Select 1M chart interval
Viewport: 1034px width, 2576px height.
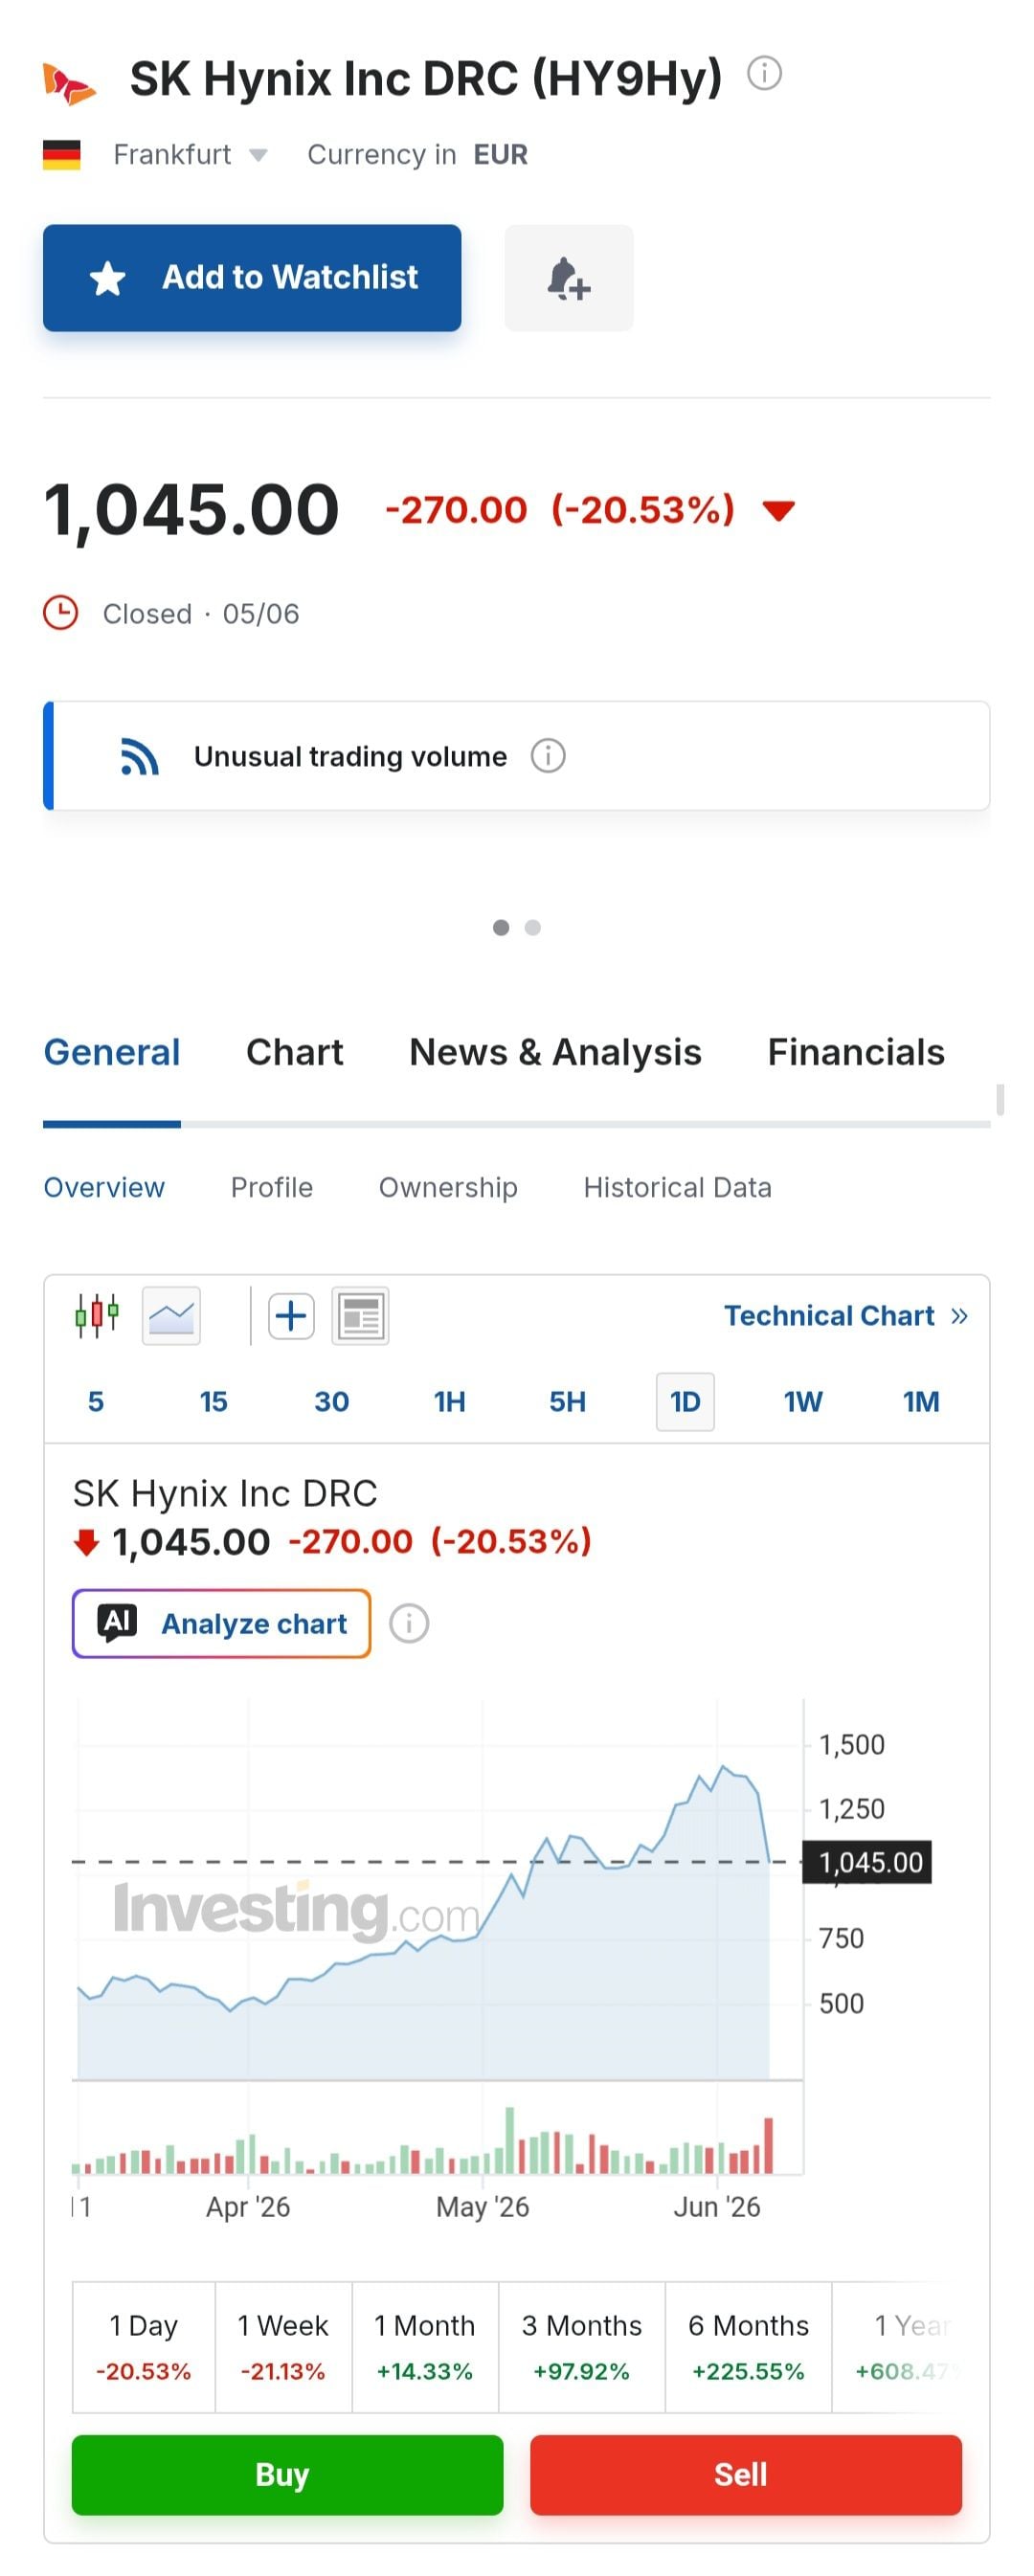point(921,1401)
